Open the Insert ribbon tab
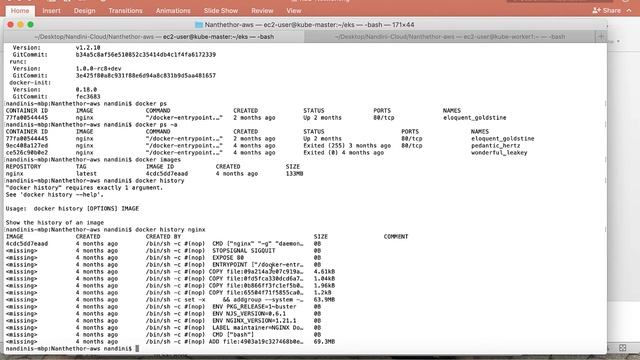The image size is (640, 360). coord(51,11)
